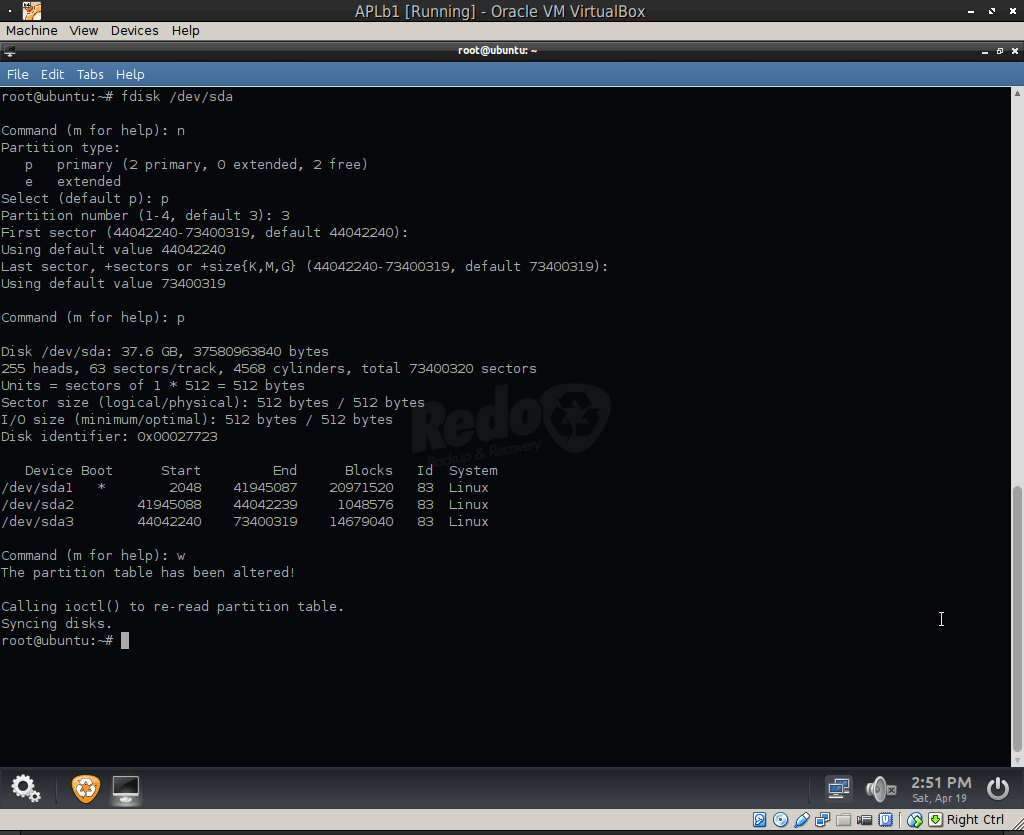1024x835 pixels.
Task: Open the terminal's File menu
Action: (17, 74)
